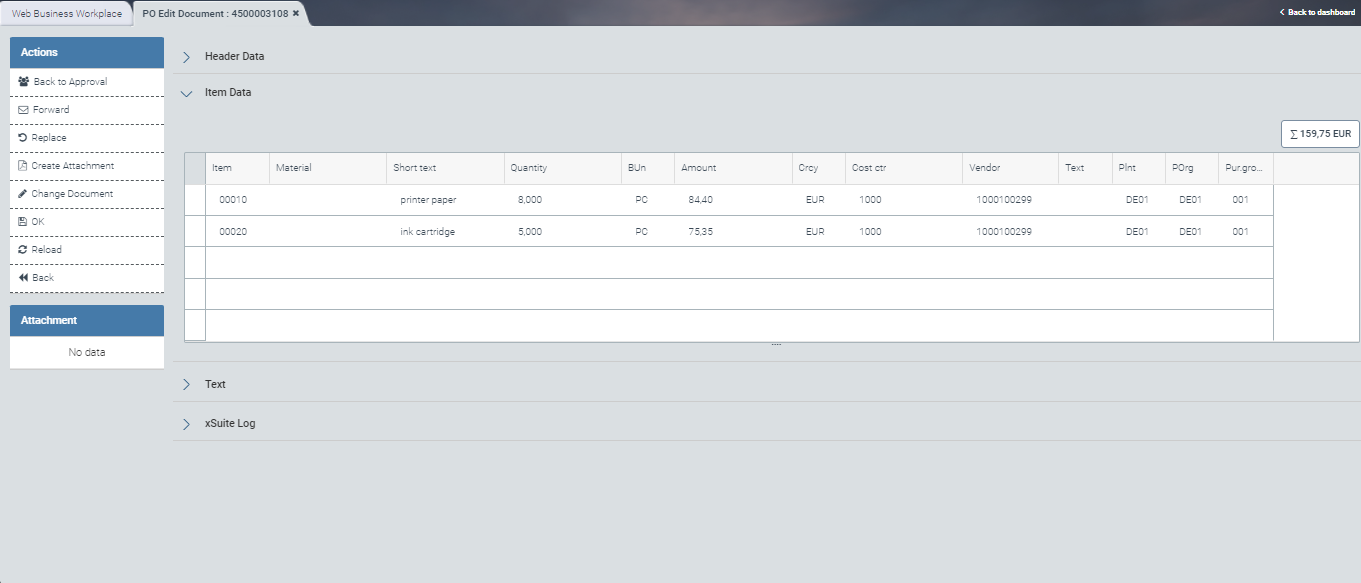Click the Forward envelope icon
Viewport: 1361px width, 583px height.
[x=23, y=110]
